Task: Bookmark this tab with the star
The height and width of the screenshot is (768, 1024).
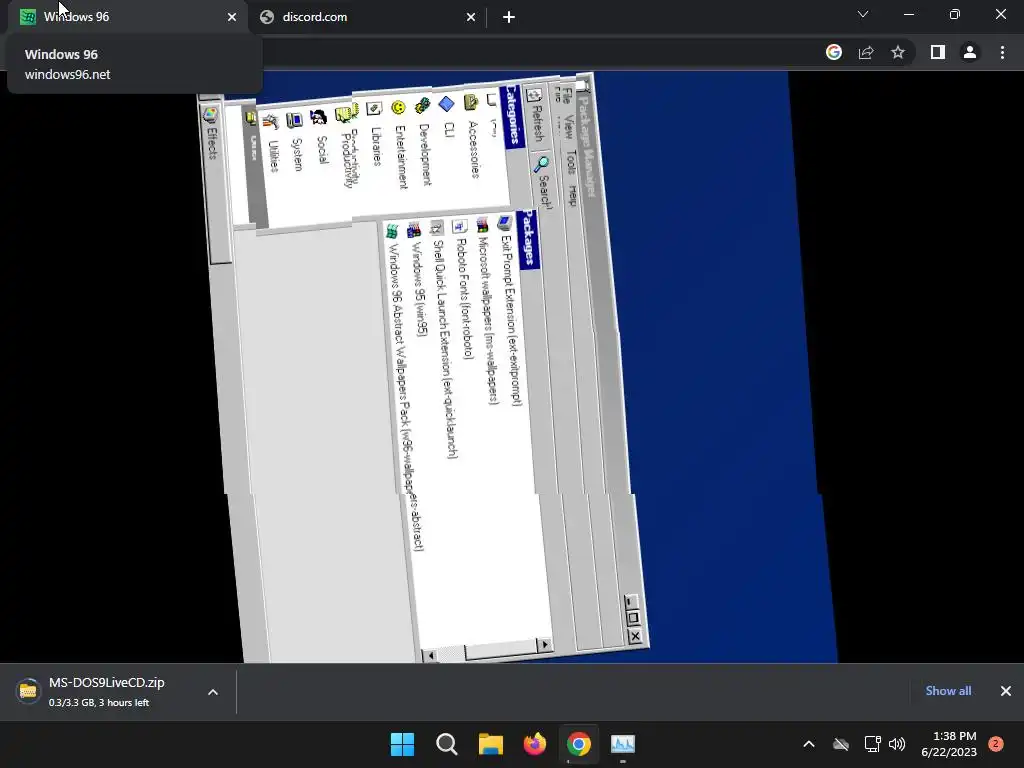Action: [x=898, y=52]
